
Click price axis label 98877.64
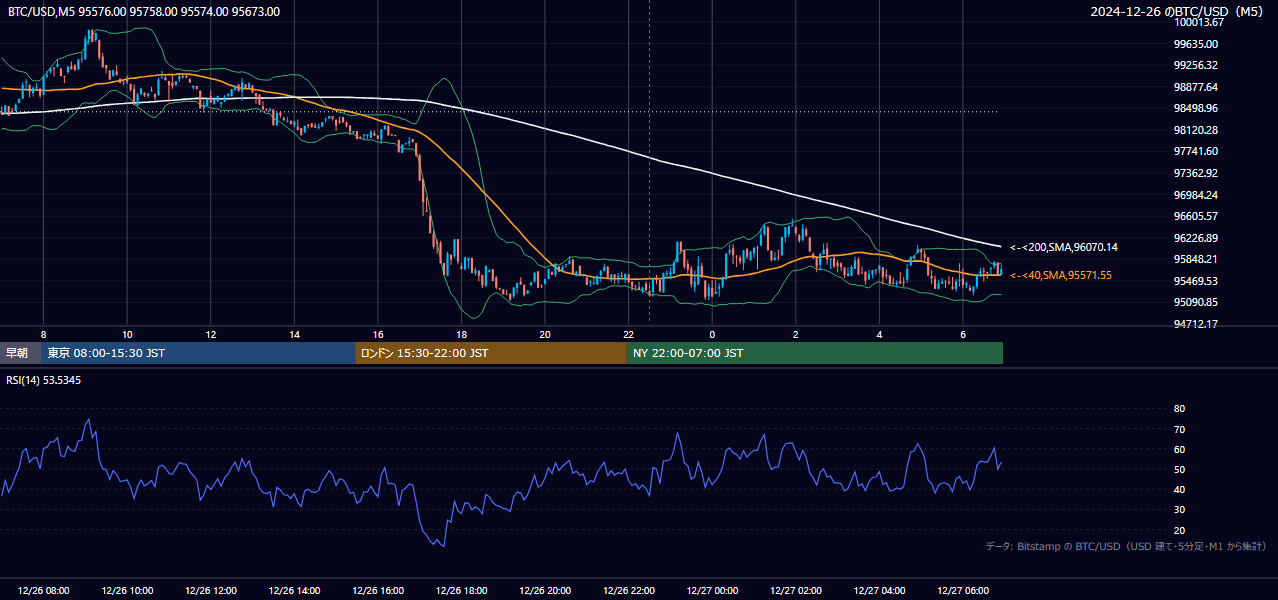[1195, 87]
